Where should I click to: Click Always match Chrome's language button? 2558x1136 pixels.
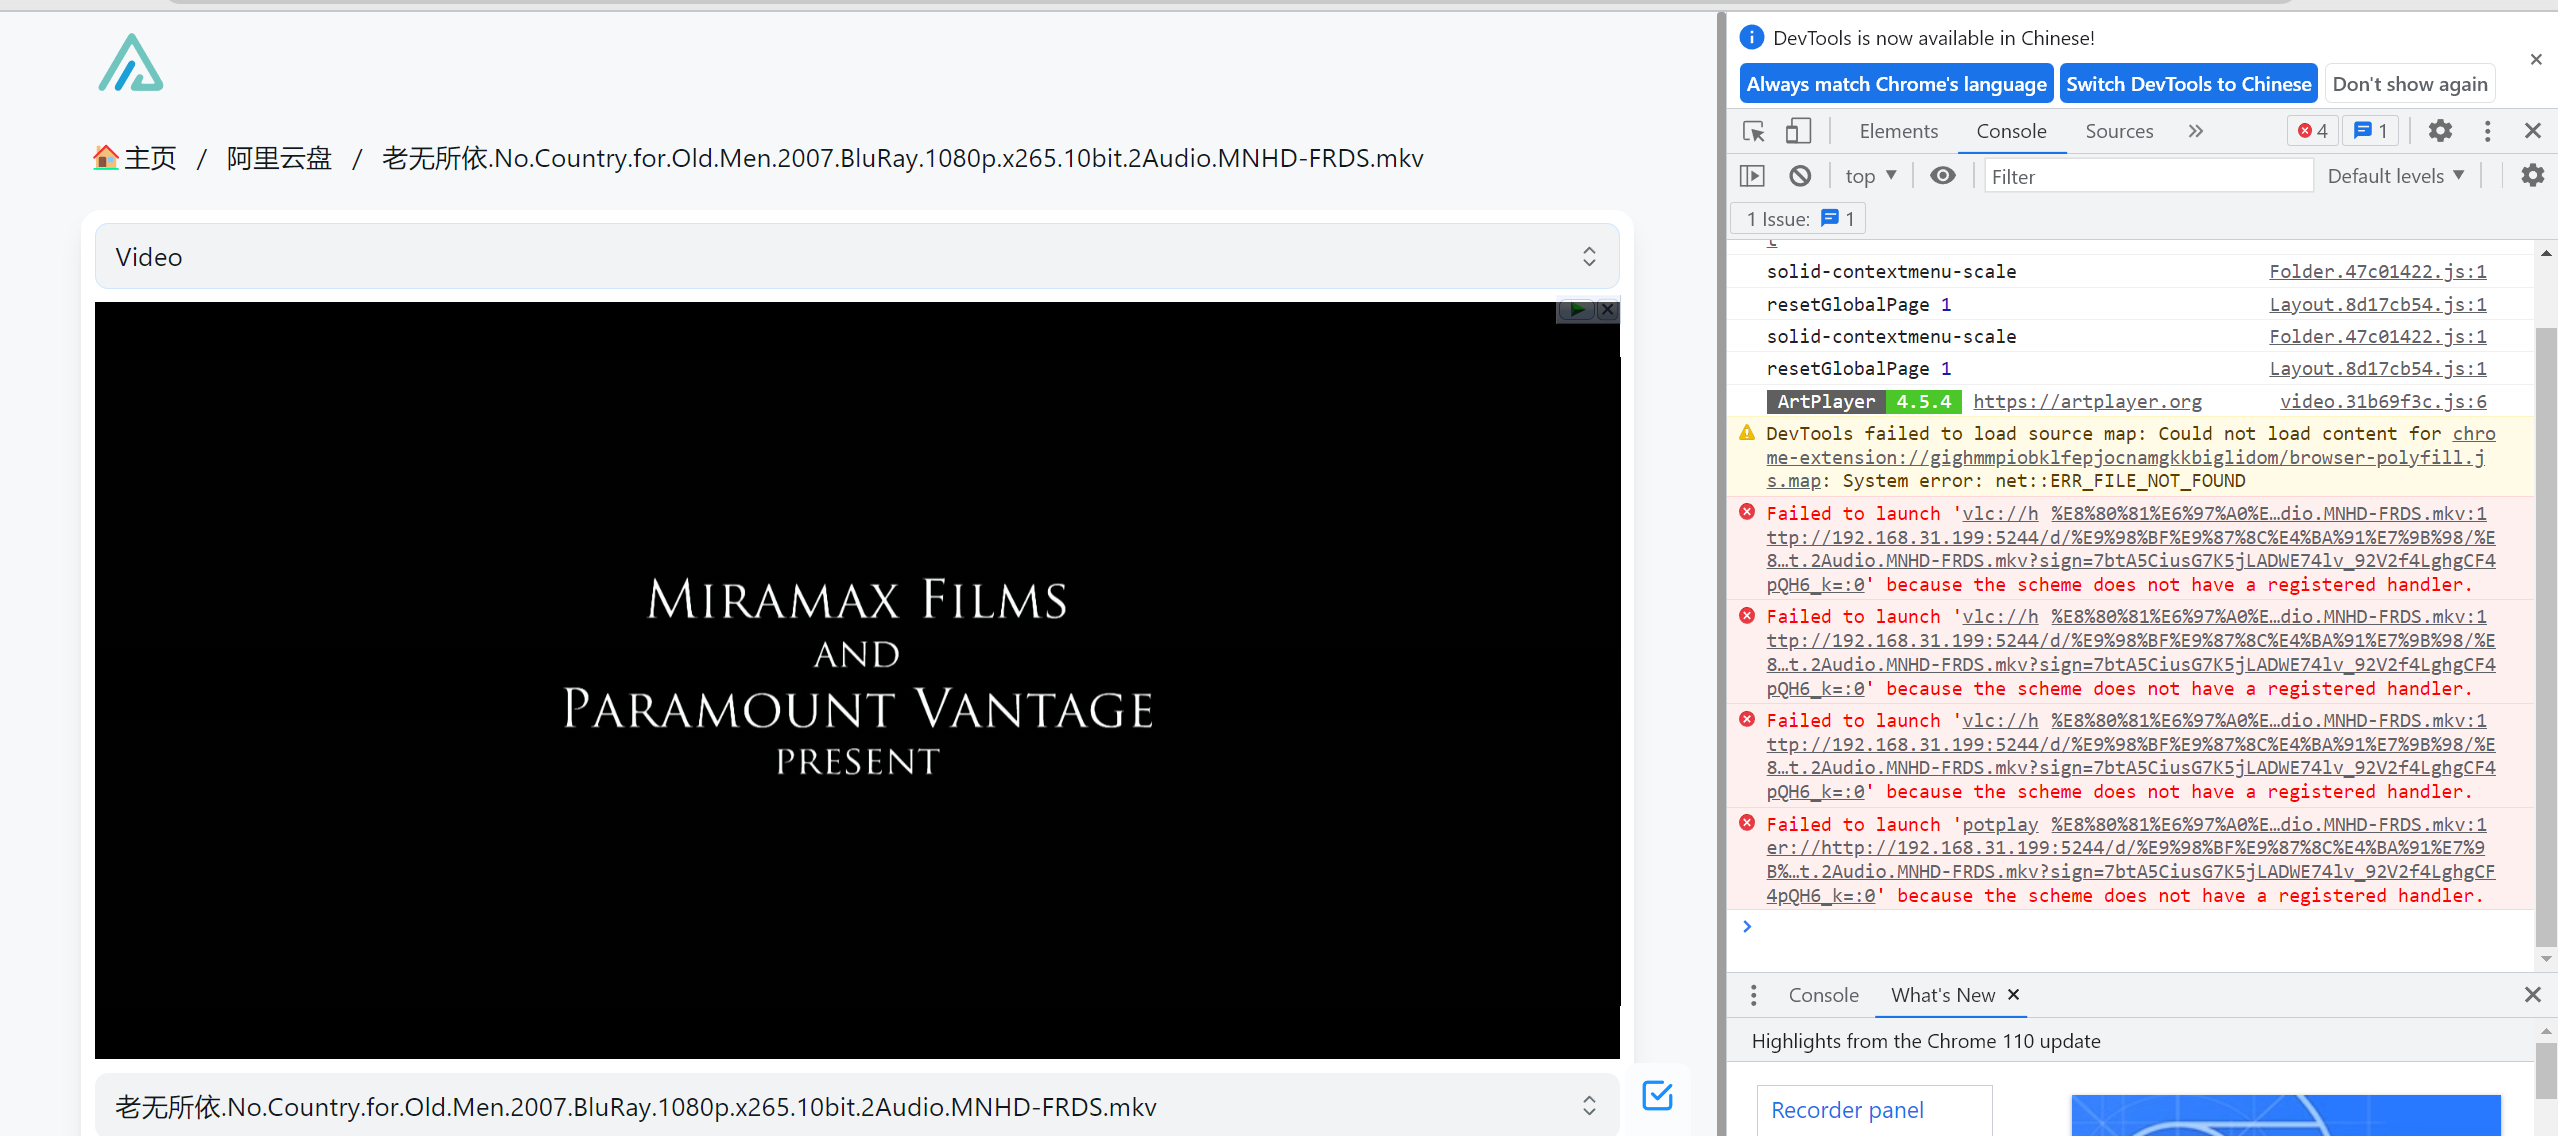point(1896,84)
